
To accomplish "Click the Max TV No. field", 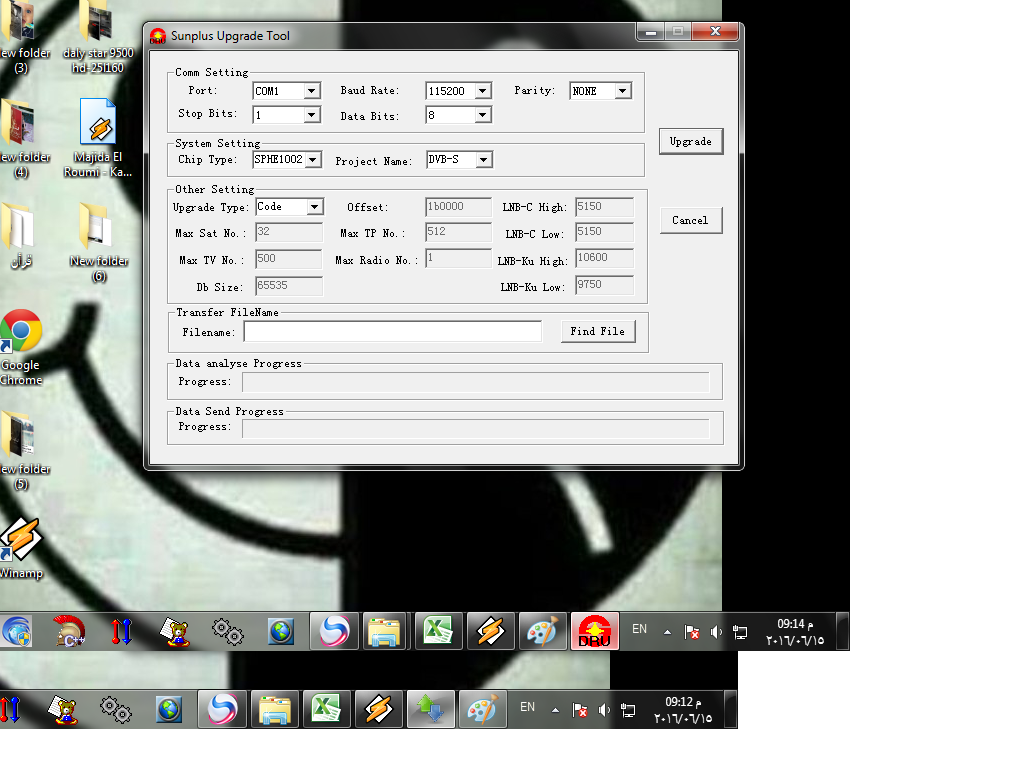I will (x=289, y=259).
